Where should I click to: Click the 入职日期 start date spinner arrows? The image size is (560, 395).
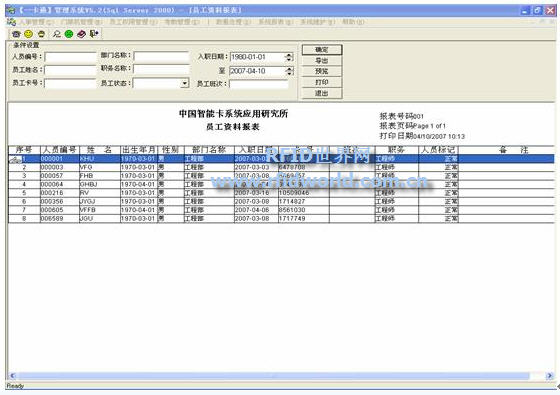click(289, 57)
